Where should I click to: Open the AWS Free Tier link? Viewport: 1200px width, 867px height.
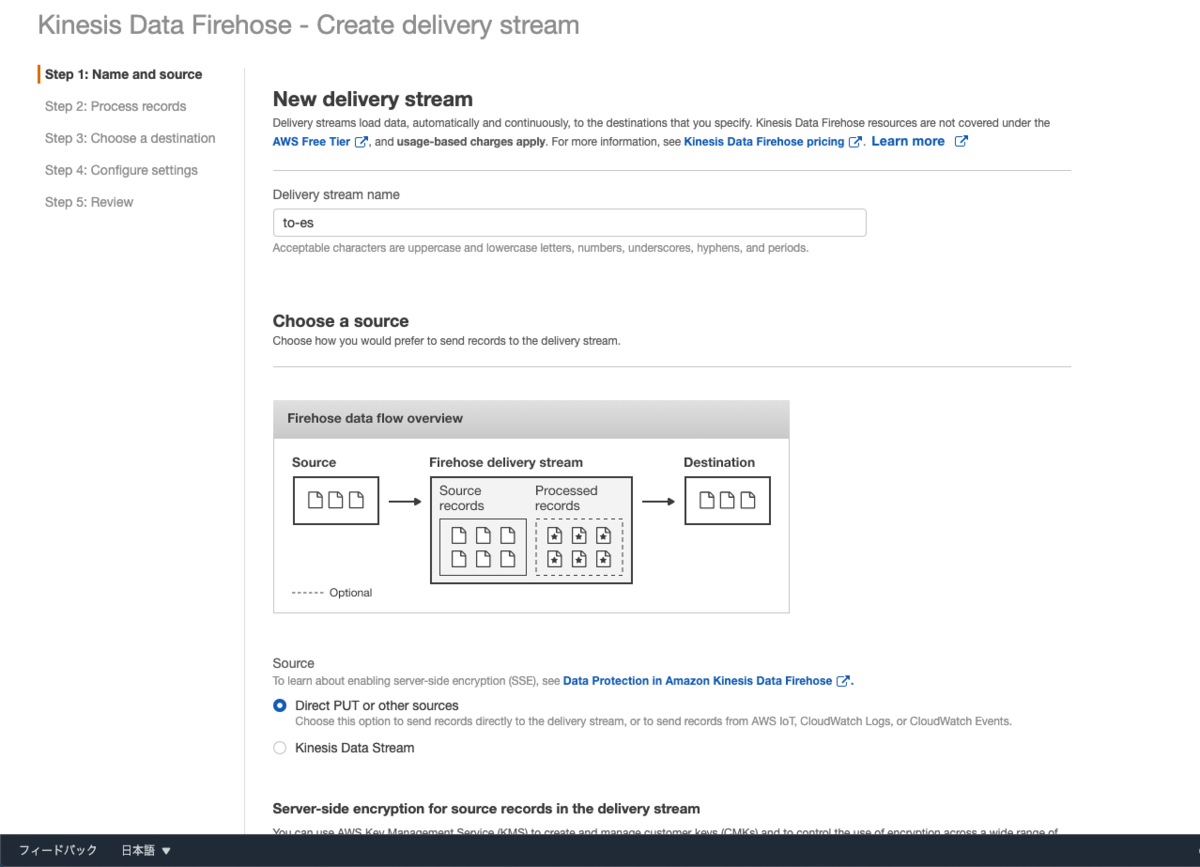(x=311, y=142)
